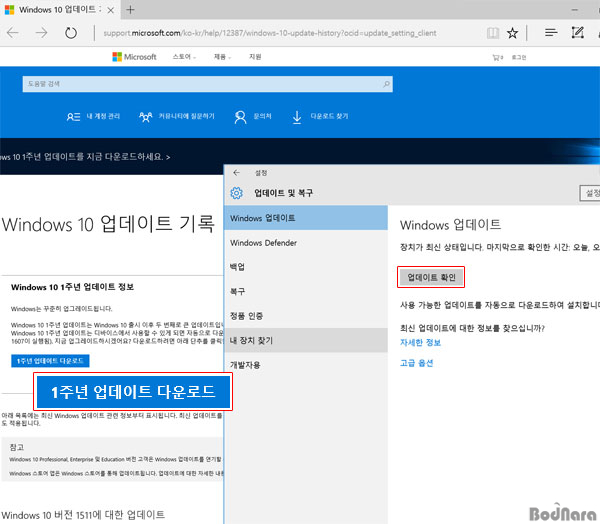The width and height of the screenshot is (600, 524).
Task: Click back arrow in Settings window
Action: click(236, 172)
